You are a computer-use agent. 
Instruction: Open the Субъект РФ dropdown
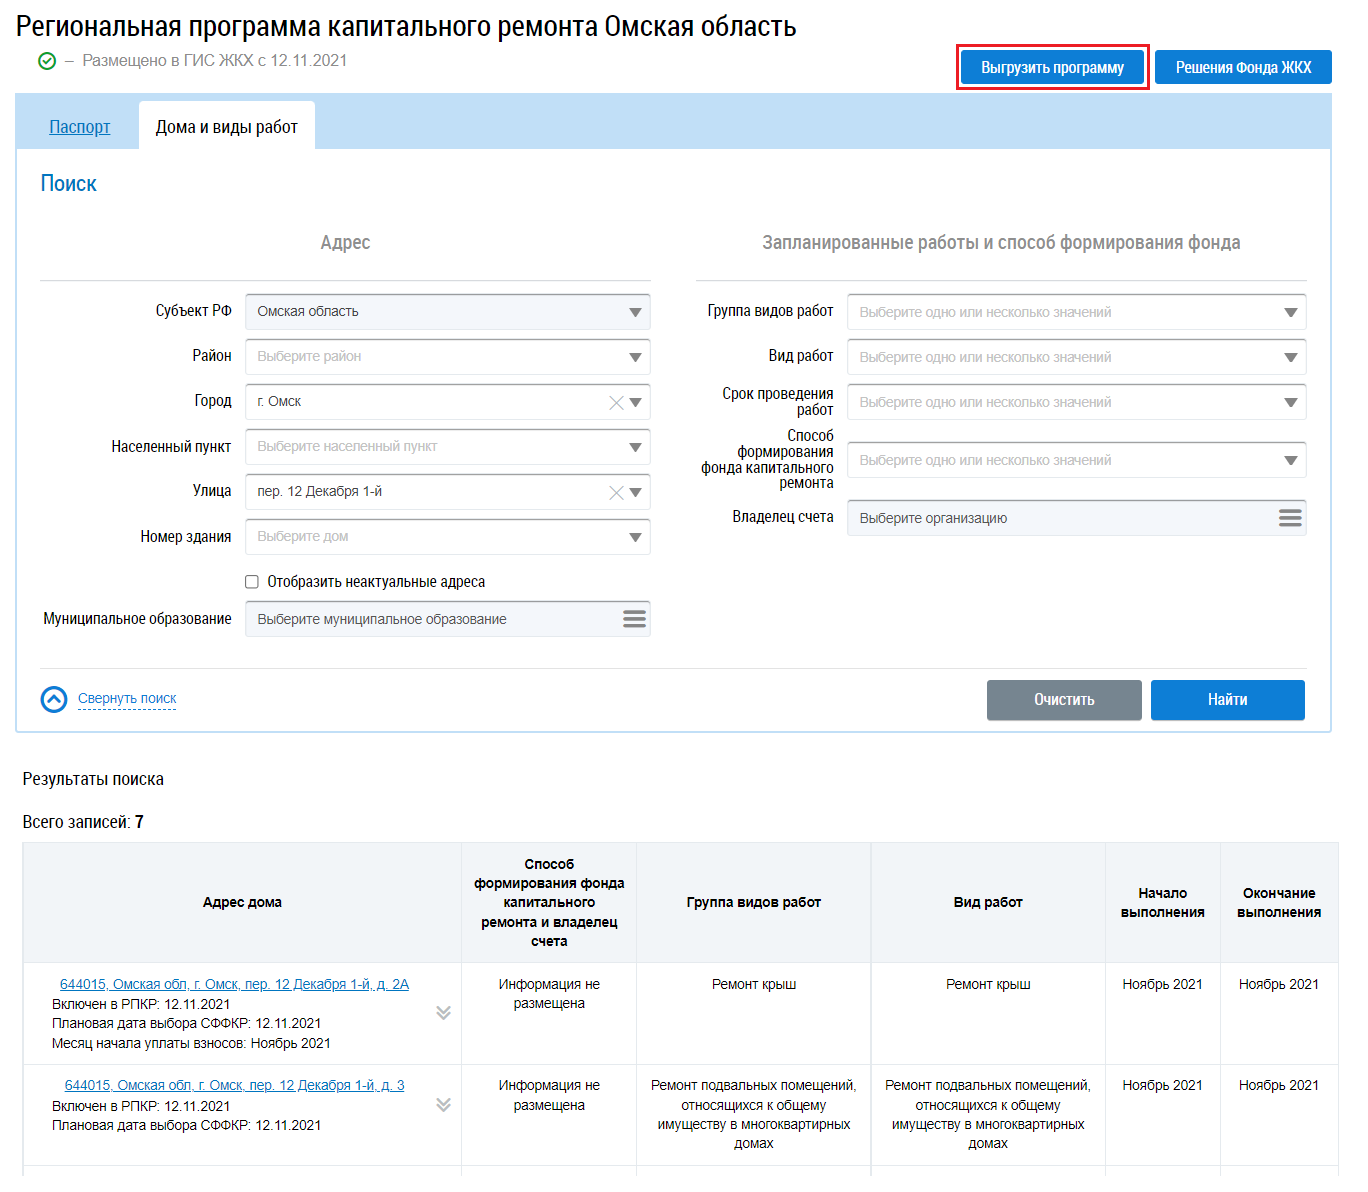[448, 312]
